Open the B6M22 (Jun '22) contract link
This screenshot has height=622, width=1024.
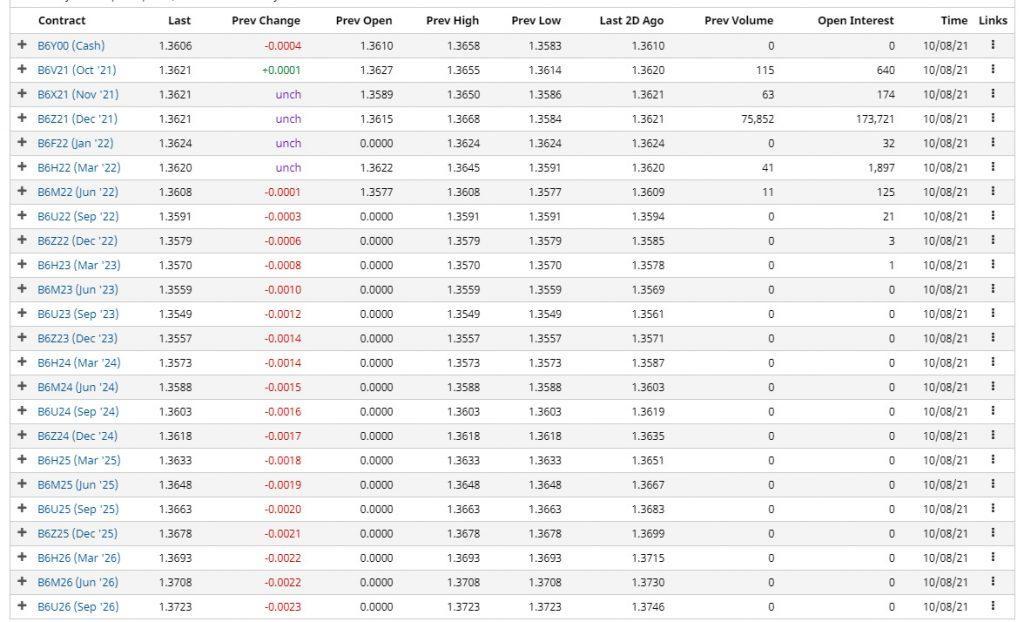point(78,192)
